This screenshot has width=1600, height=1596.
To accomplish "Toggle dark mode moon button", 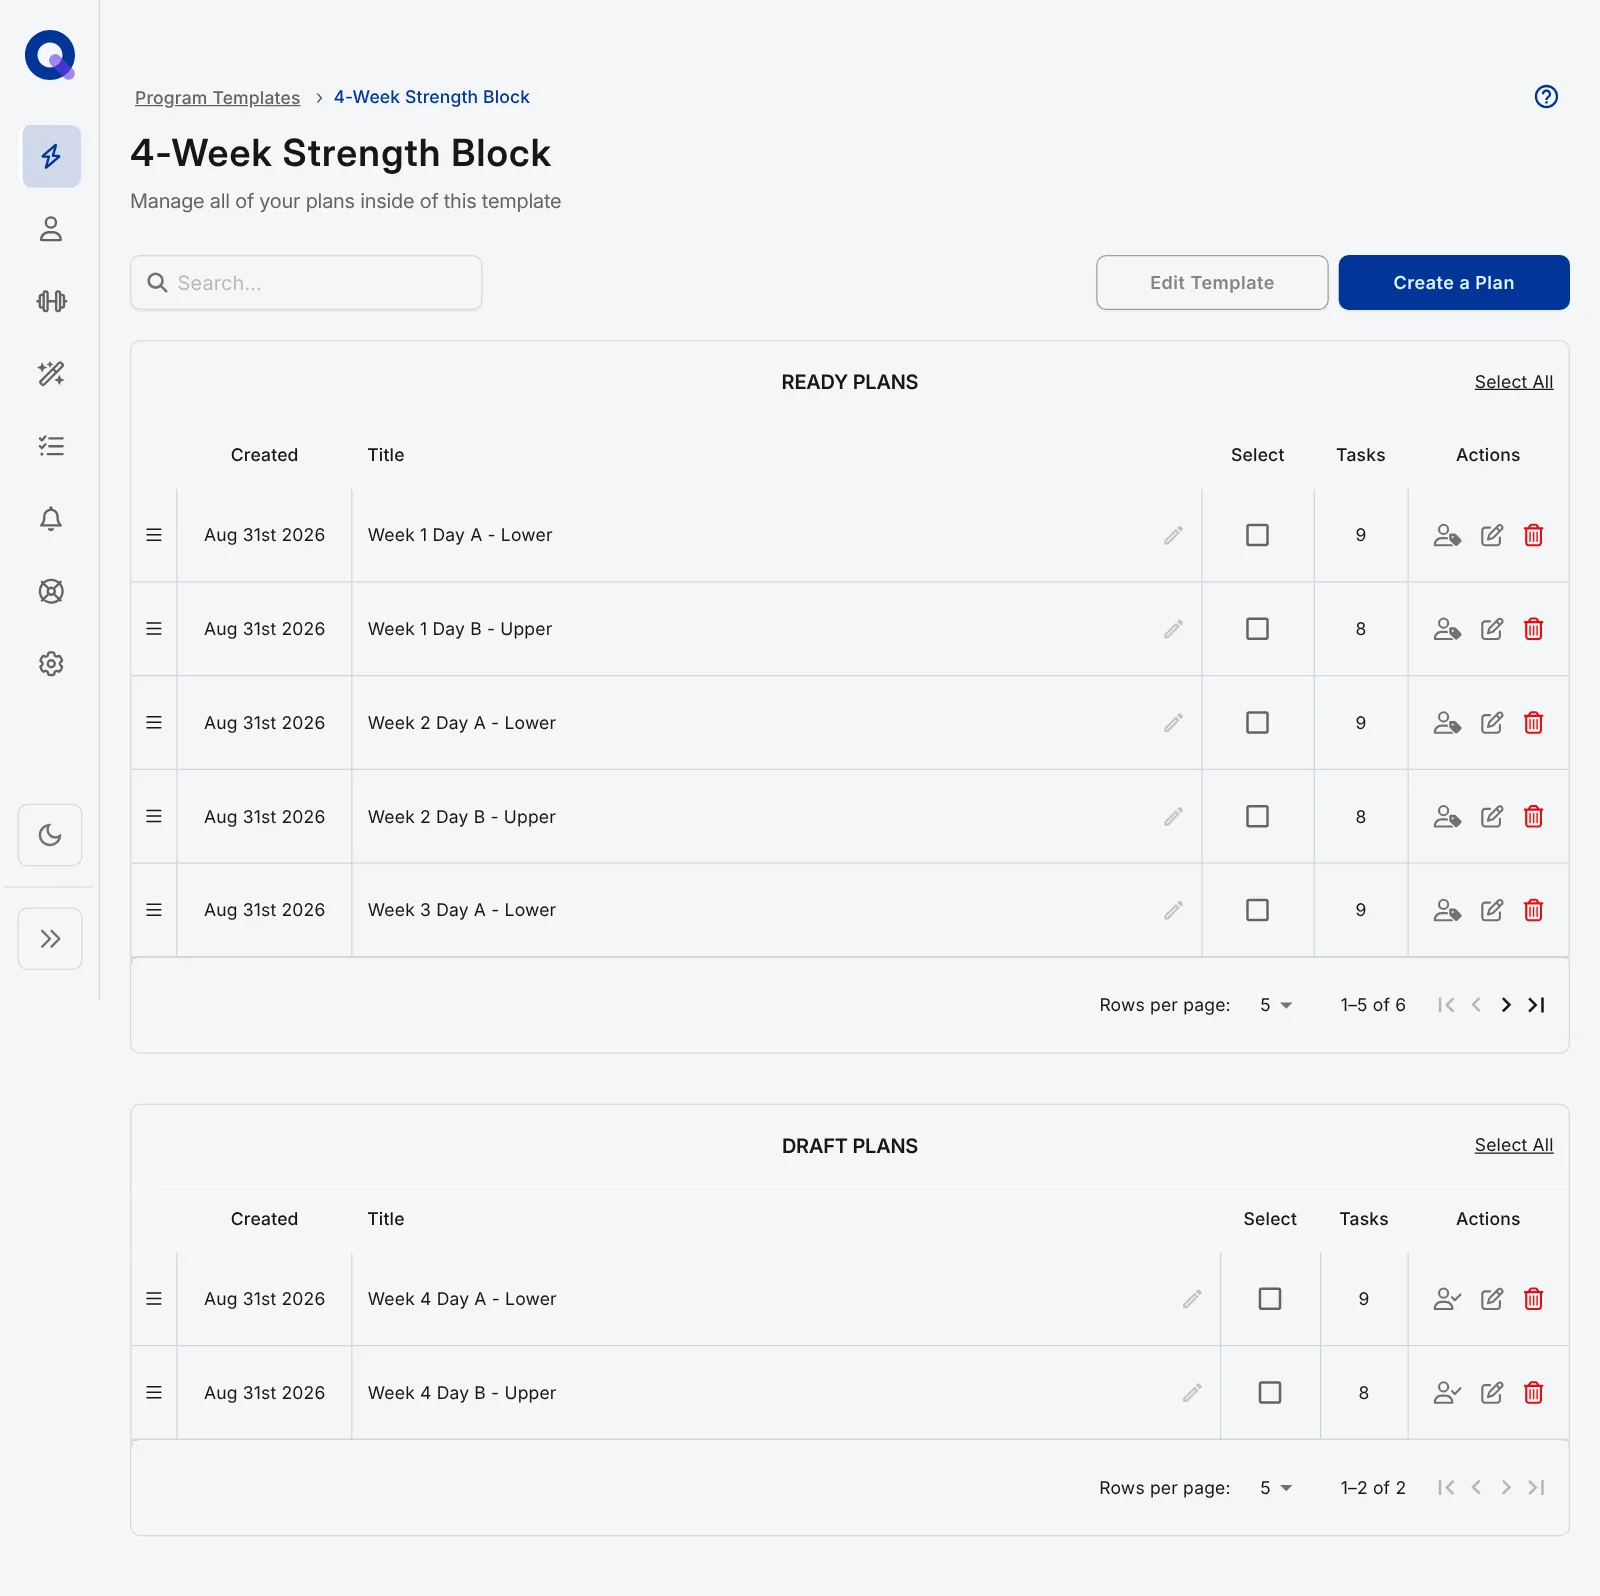I will [50, 835].
